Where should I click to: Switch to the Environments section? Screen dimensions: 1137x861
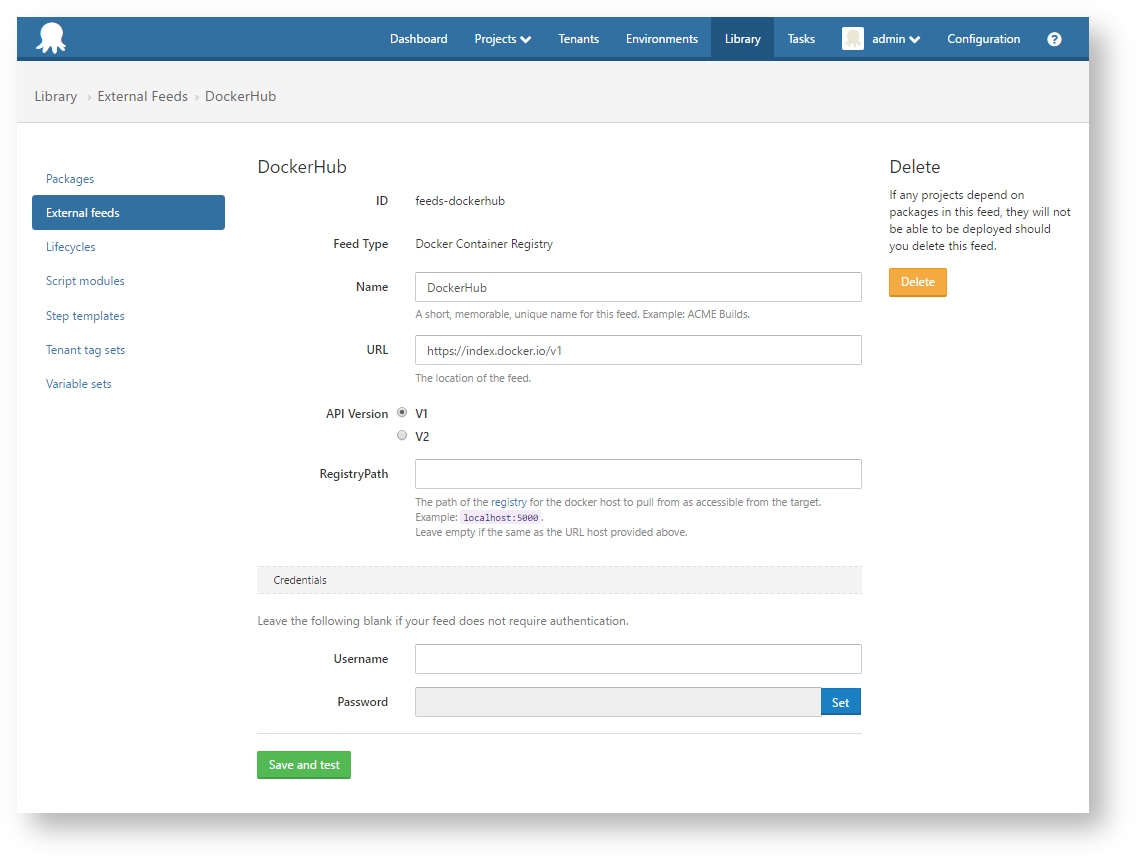[661, 38]
